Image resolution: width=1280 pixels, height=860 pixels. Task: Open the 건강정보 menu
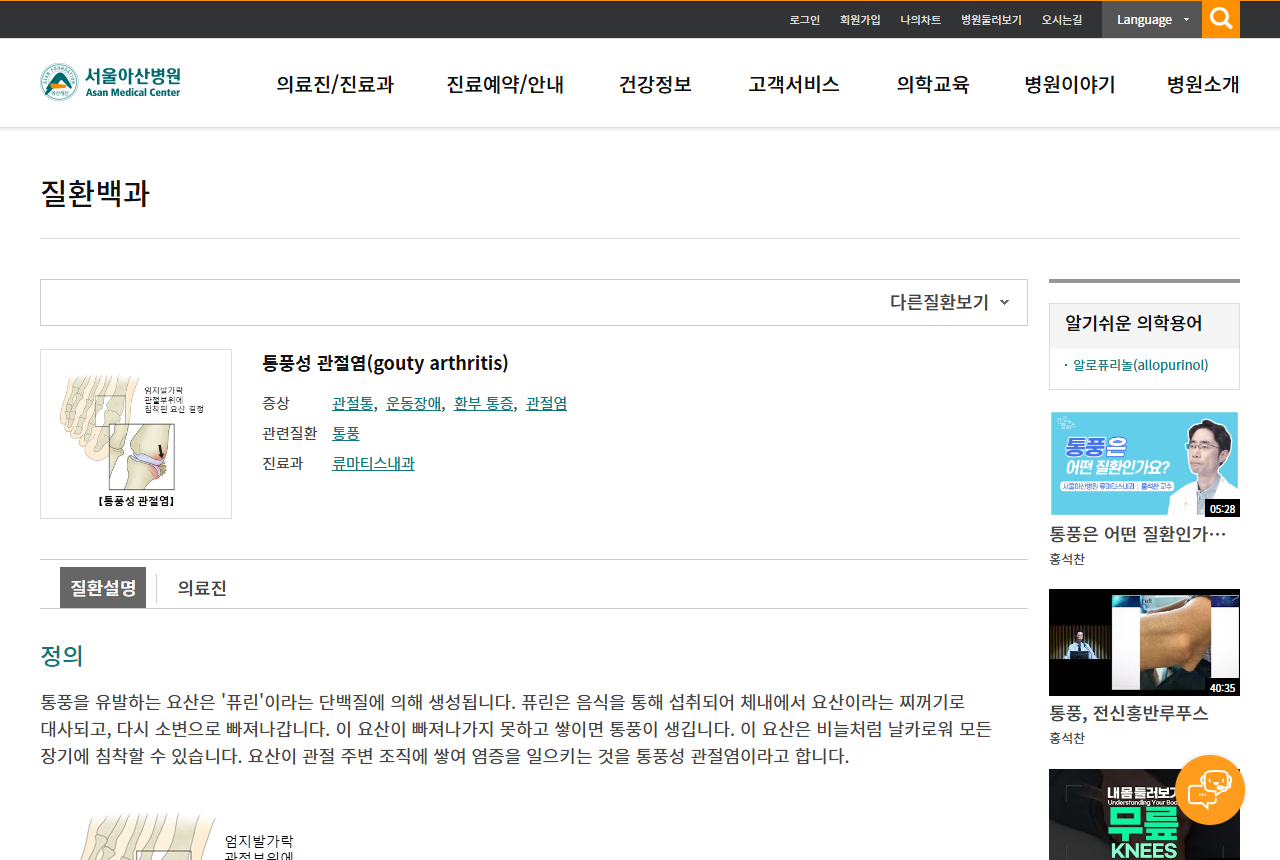pos(655,84)
